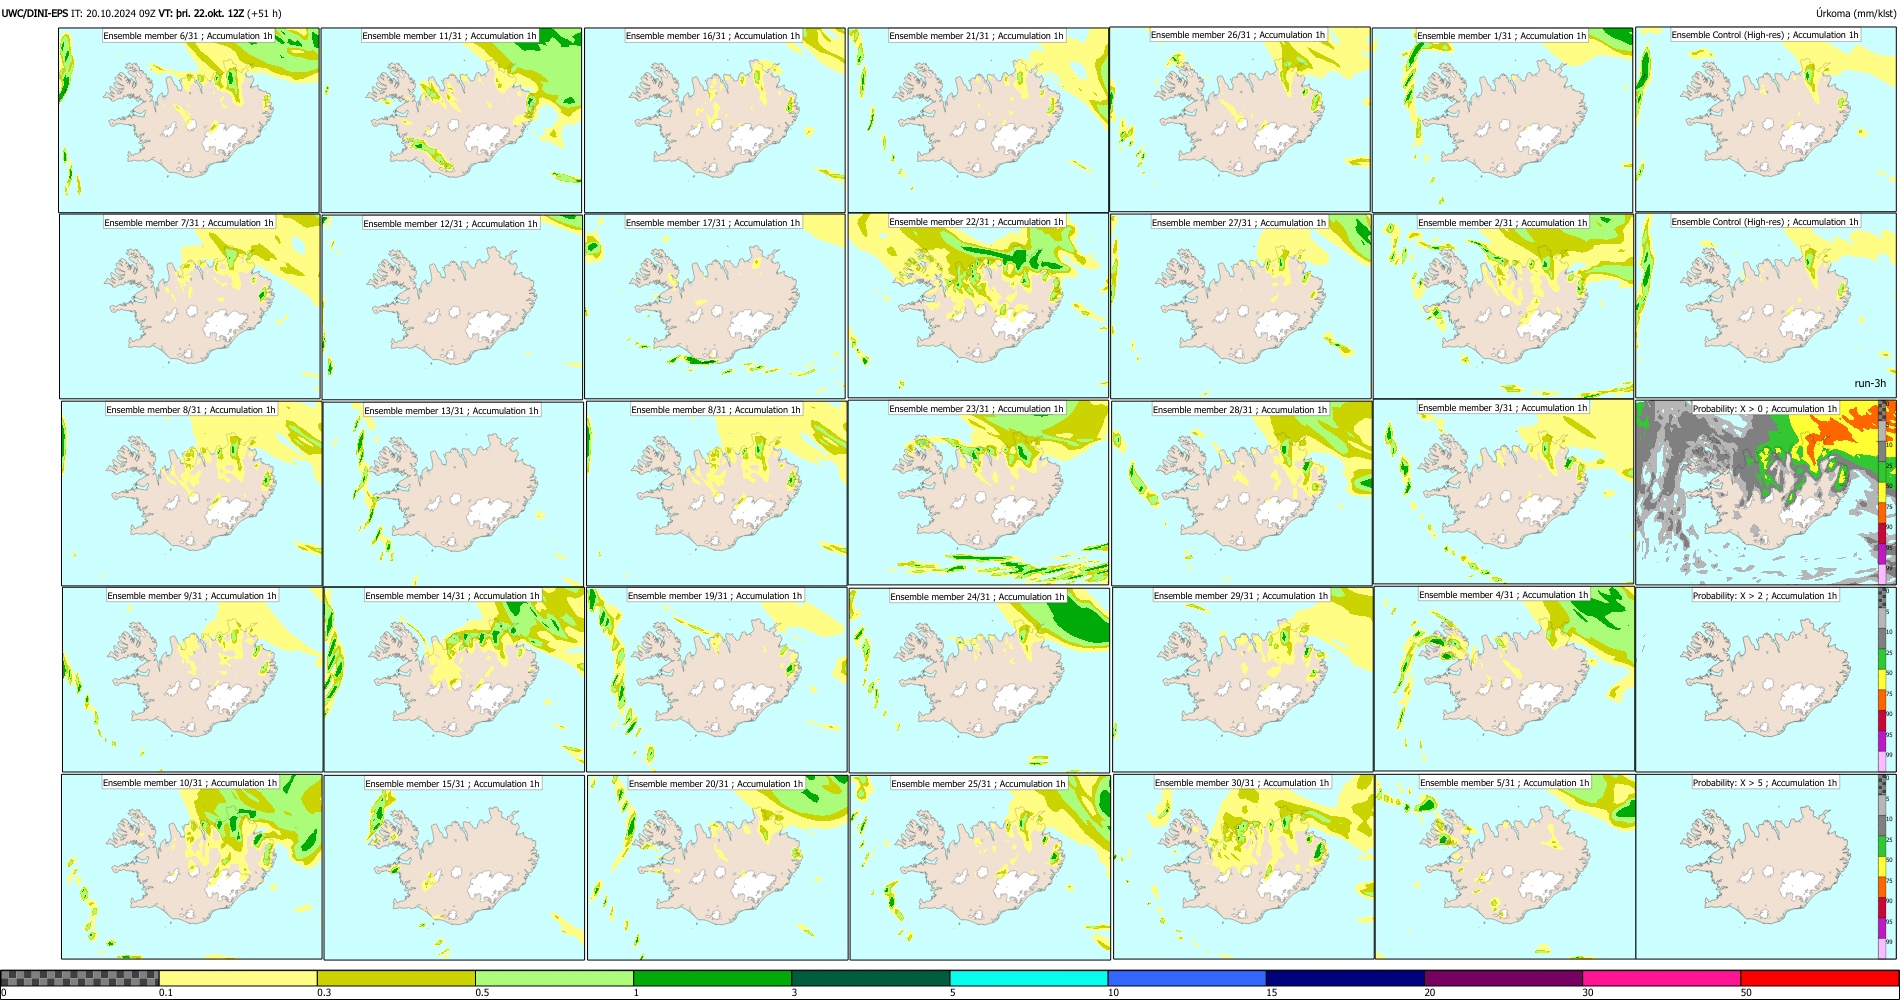Select the Ensemble member 22/31 map
Viewport: 1900px width, 1000px height.
click(x=978, y=305)
